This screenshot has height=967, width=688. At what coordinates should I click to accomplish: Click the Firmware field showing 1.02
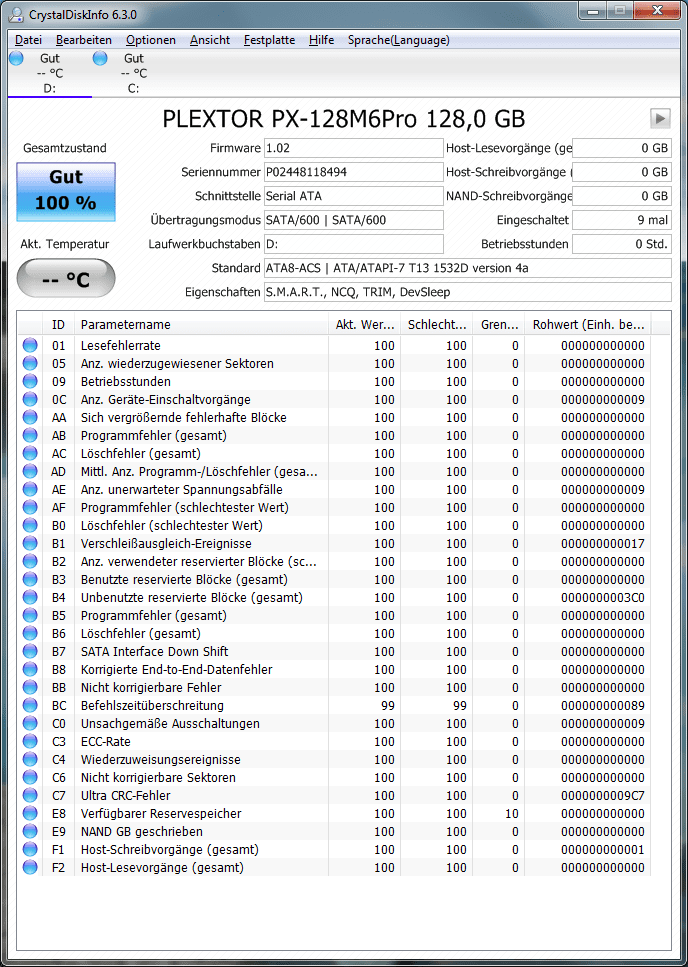[x=354, y=149]
